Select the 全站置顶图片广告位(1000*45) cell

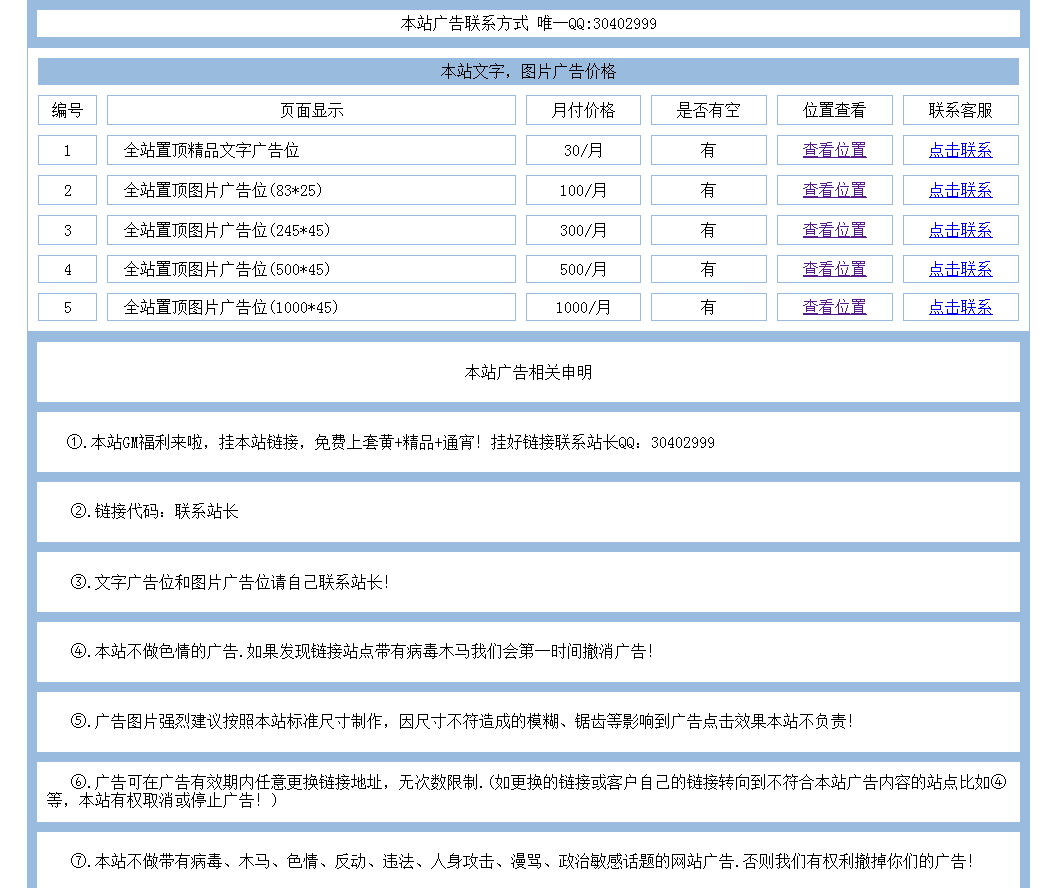pyautogui.click(x=311, y=307)
